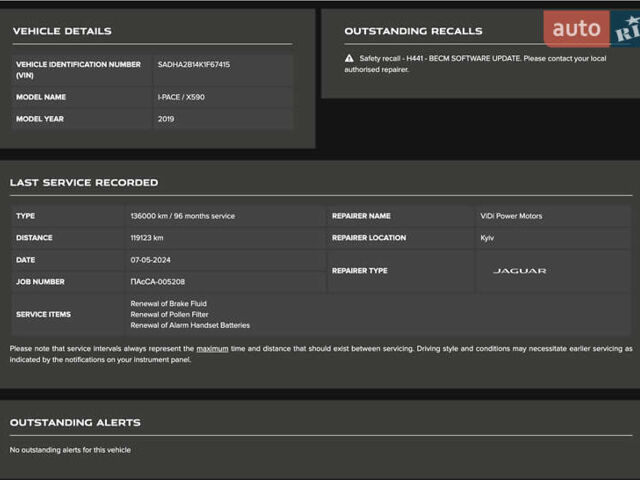640x480 pixels.
Task: Click the model year 2019 value
Action: click(x=166, y=119)
